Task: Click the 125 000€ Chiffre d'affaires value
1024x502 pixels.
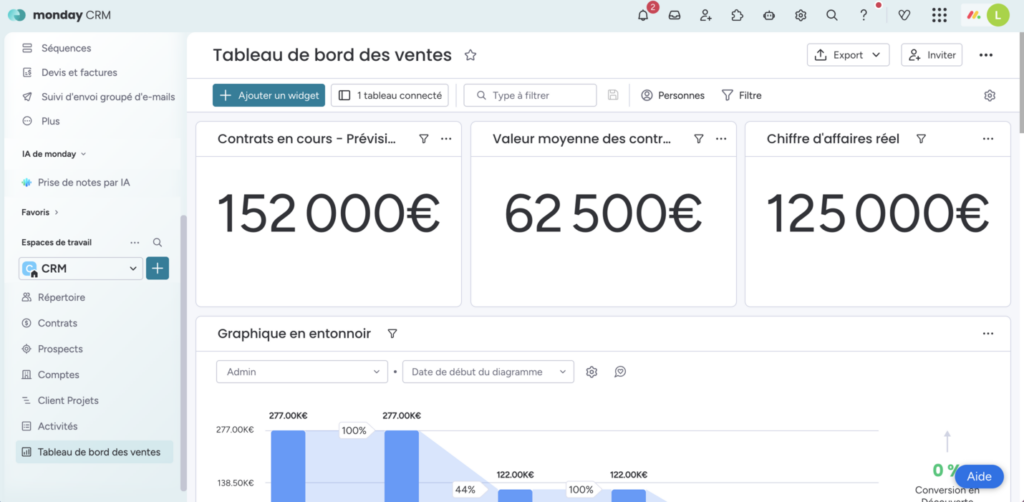Action: pyautogui.click(x=878, y=213)
